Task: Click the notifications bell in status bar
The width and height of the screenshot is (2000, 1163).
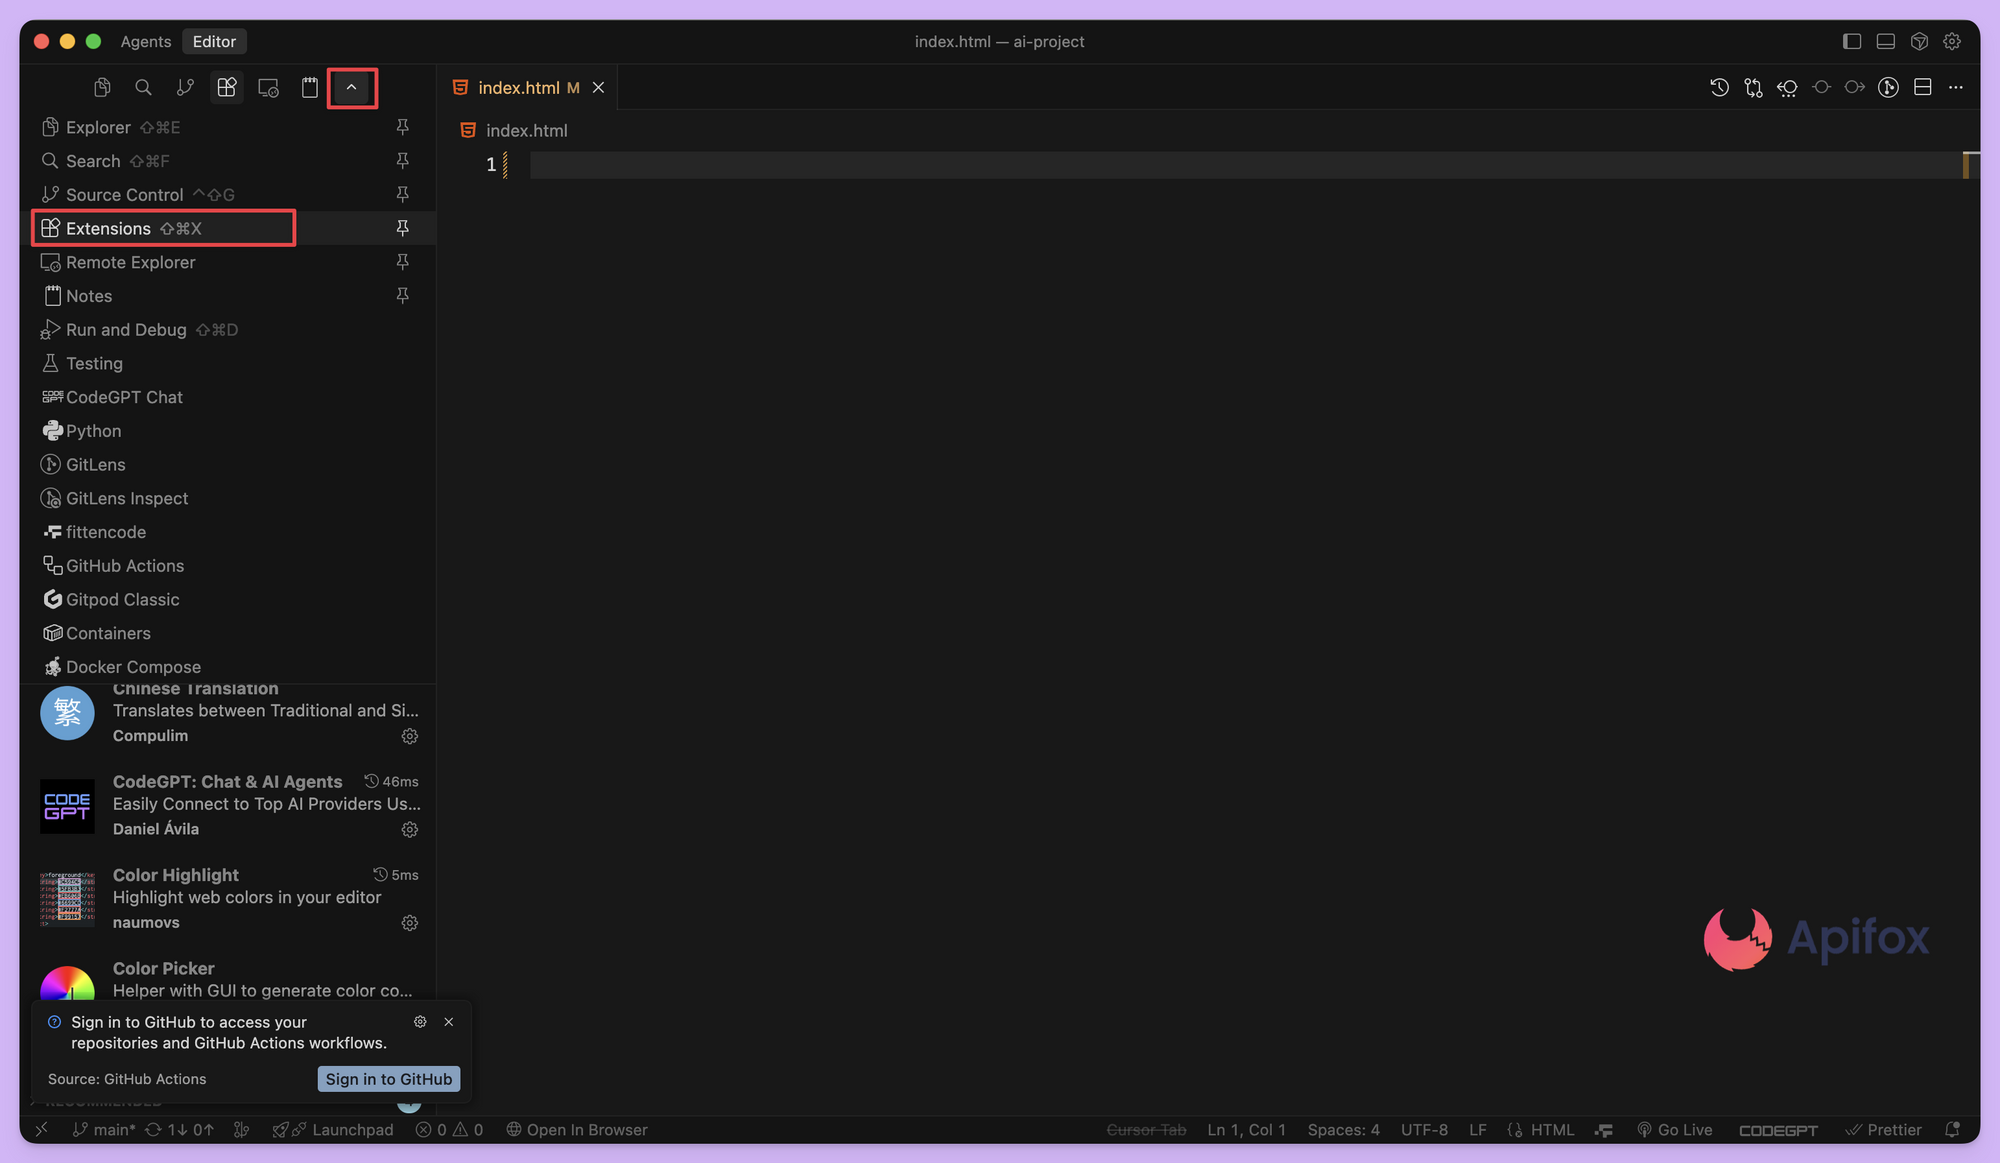Action: (x=1952, y=1130)
